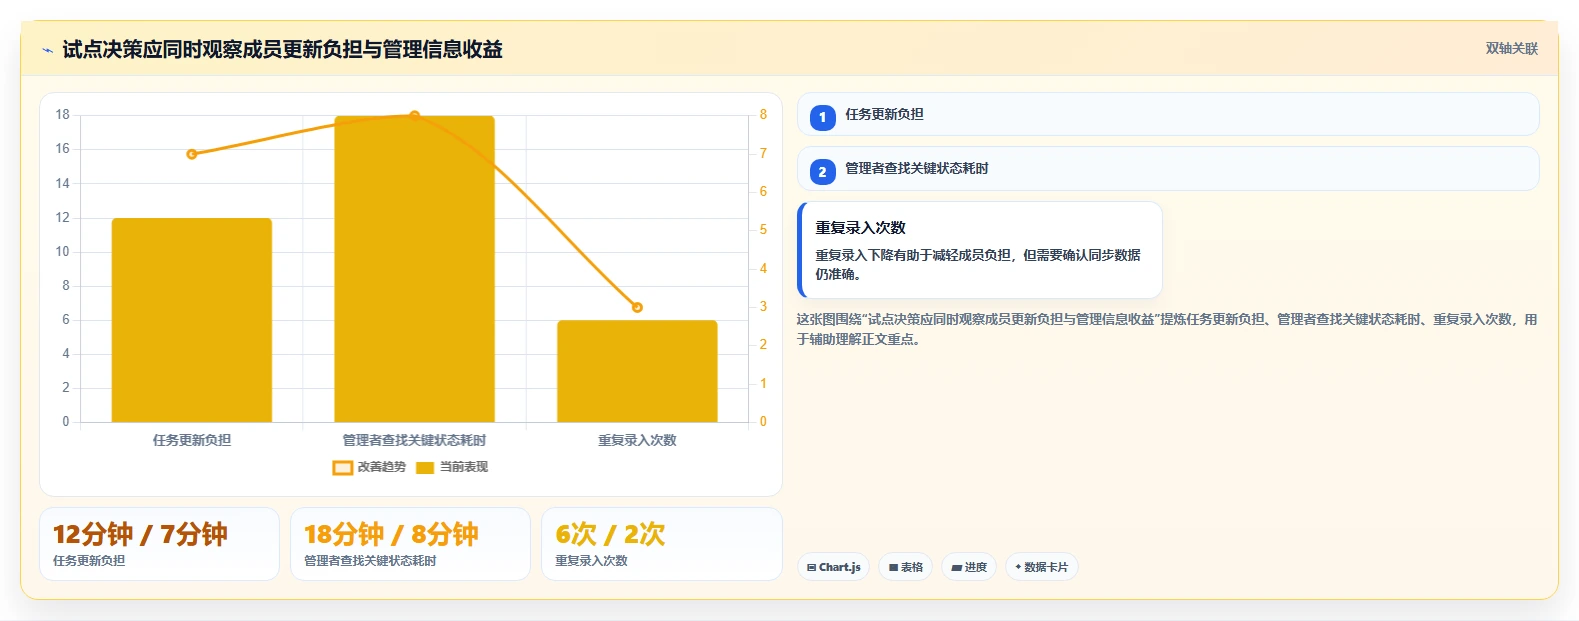
Task: Click the 进度 tag
Action: pyautogui.click(x=969, y=567)
